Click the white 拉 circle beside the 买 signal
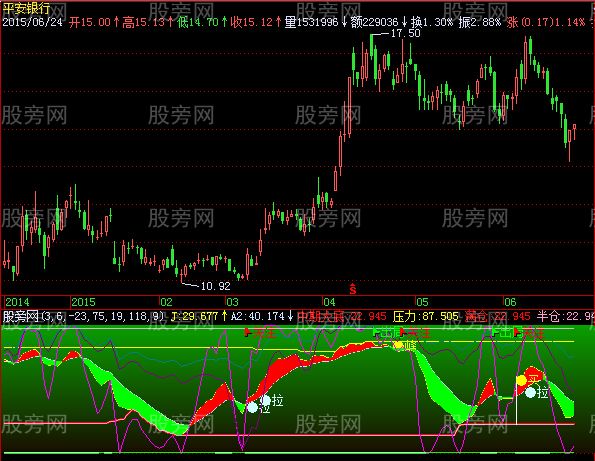 pos(530,392)
